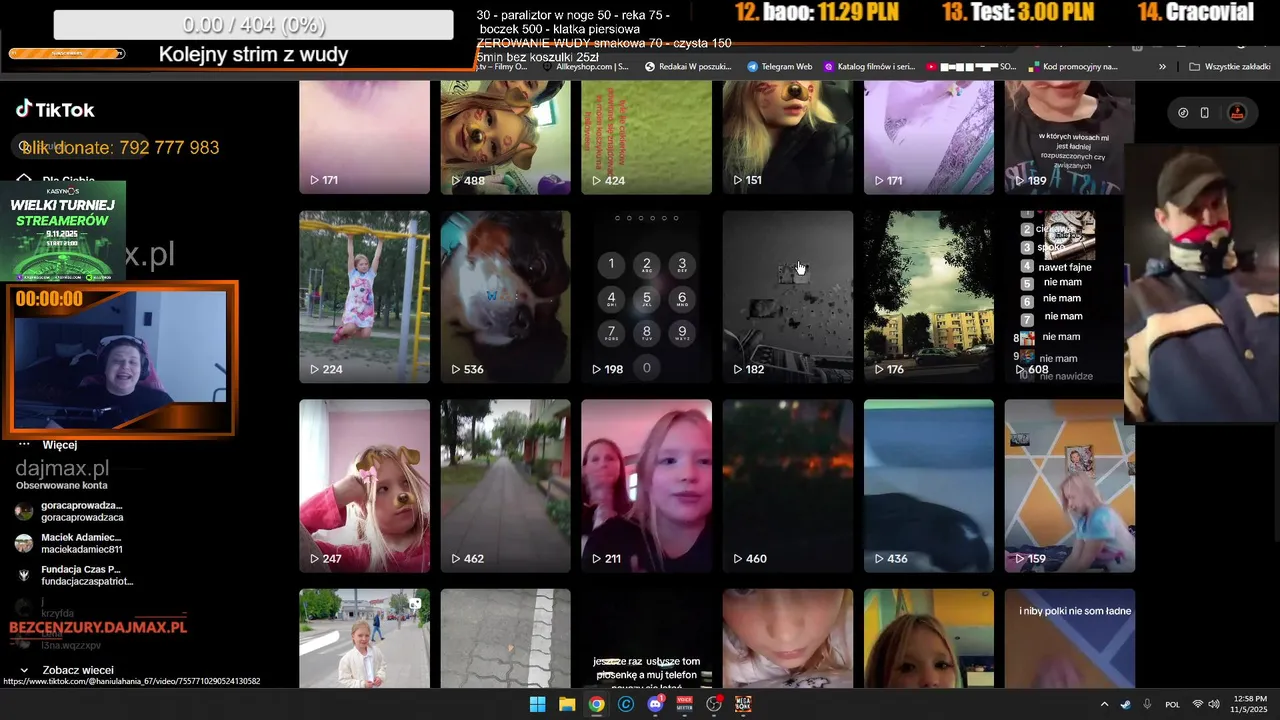Open Redakai W poszuki... bookmark
The height and width of the screenshot is (720, 1280).
688,67
